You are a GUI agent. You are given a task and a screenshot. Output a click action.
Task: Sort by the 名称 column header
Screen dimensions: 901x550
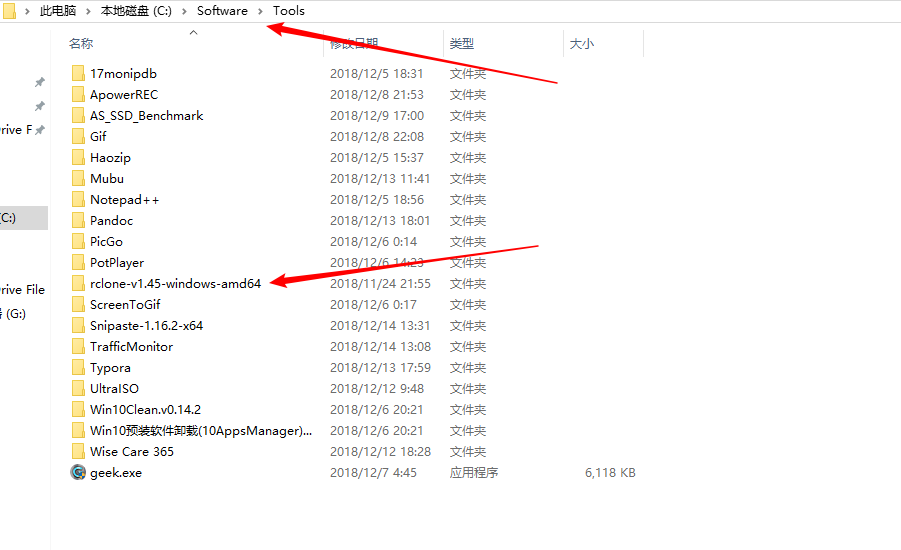(81, 44)
